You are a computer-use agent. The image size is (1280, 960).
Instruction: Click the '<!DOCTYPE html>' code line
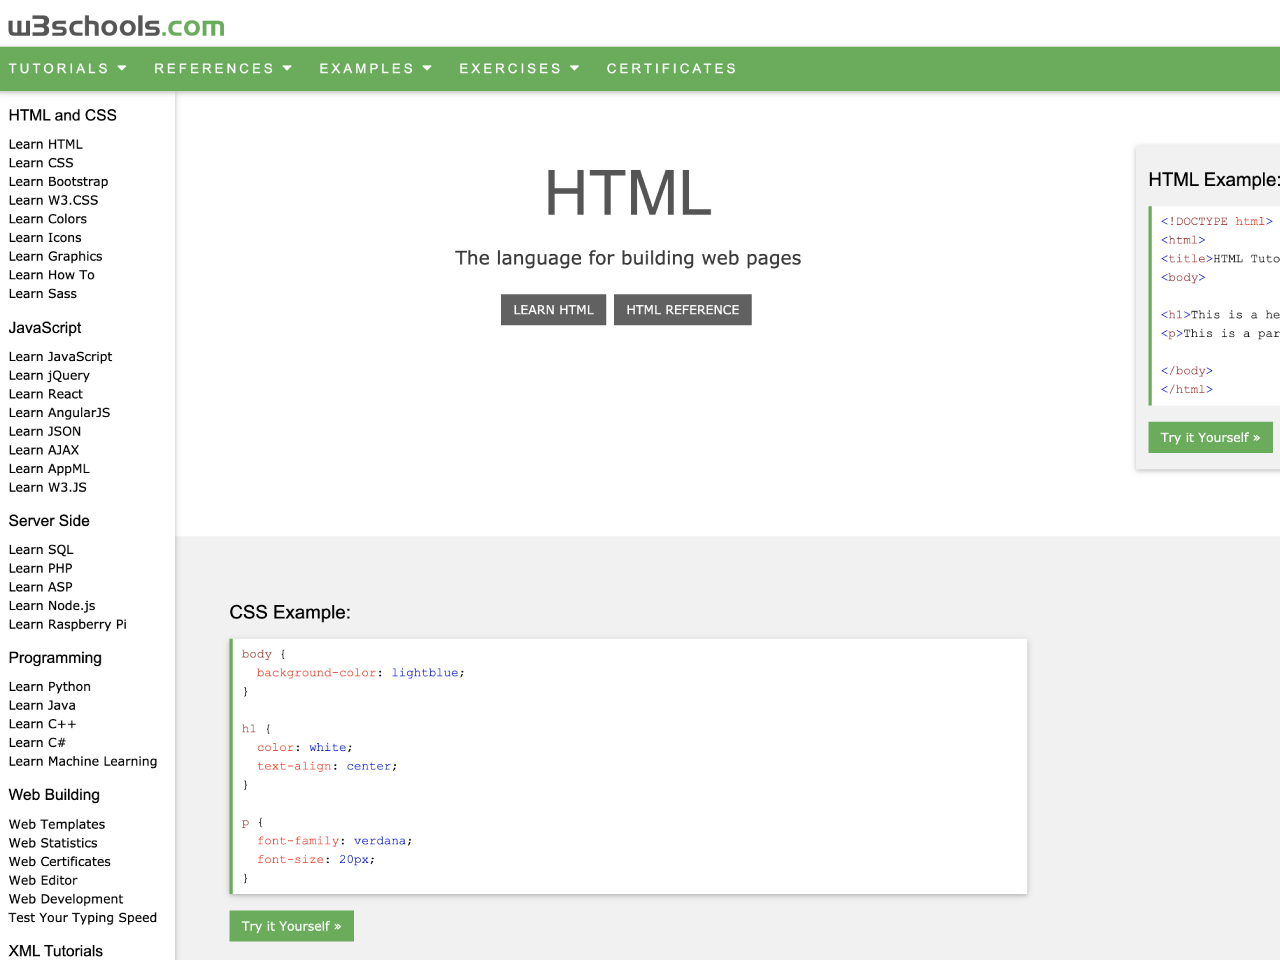pos(1217,222)
